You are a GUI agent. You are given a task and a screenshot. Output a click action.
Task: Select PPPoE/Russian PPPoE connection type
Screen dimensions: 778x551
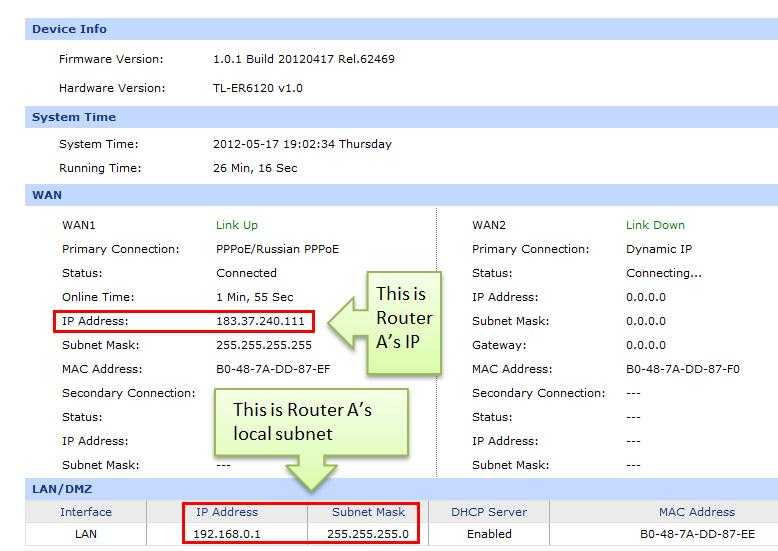(x=277, y=249)
